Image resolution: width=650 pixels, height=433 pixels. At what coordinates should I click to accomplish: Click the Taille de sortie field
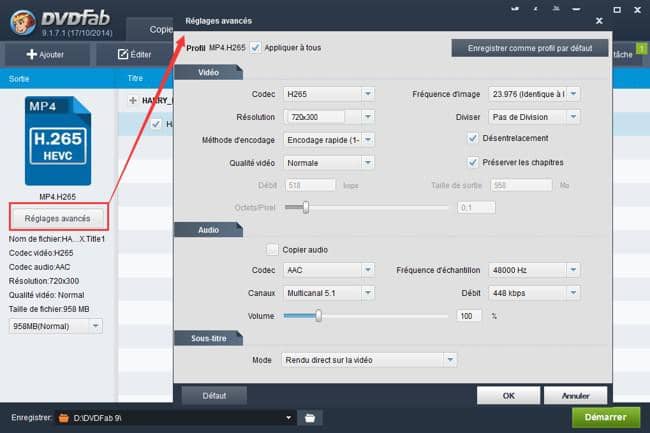pyautogui.click(x=521, y=185)
